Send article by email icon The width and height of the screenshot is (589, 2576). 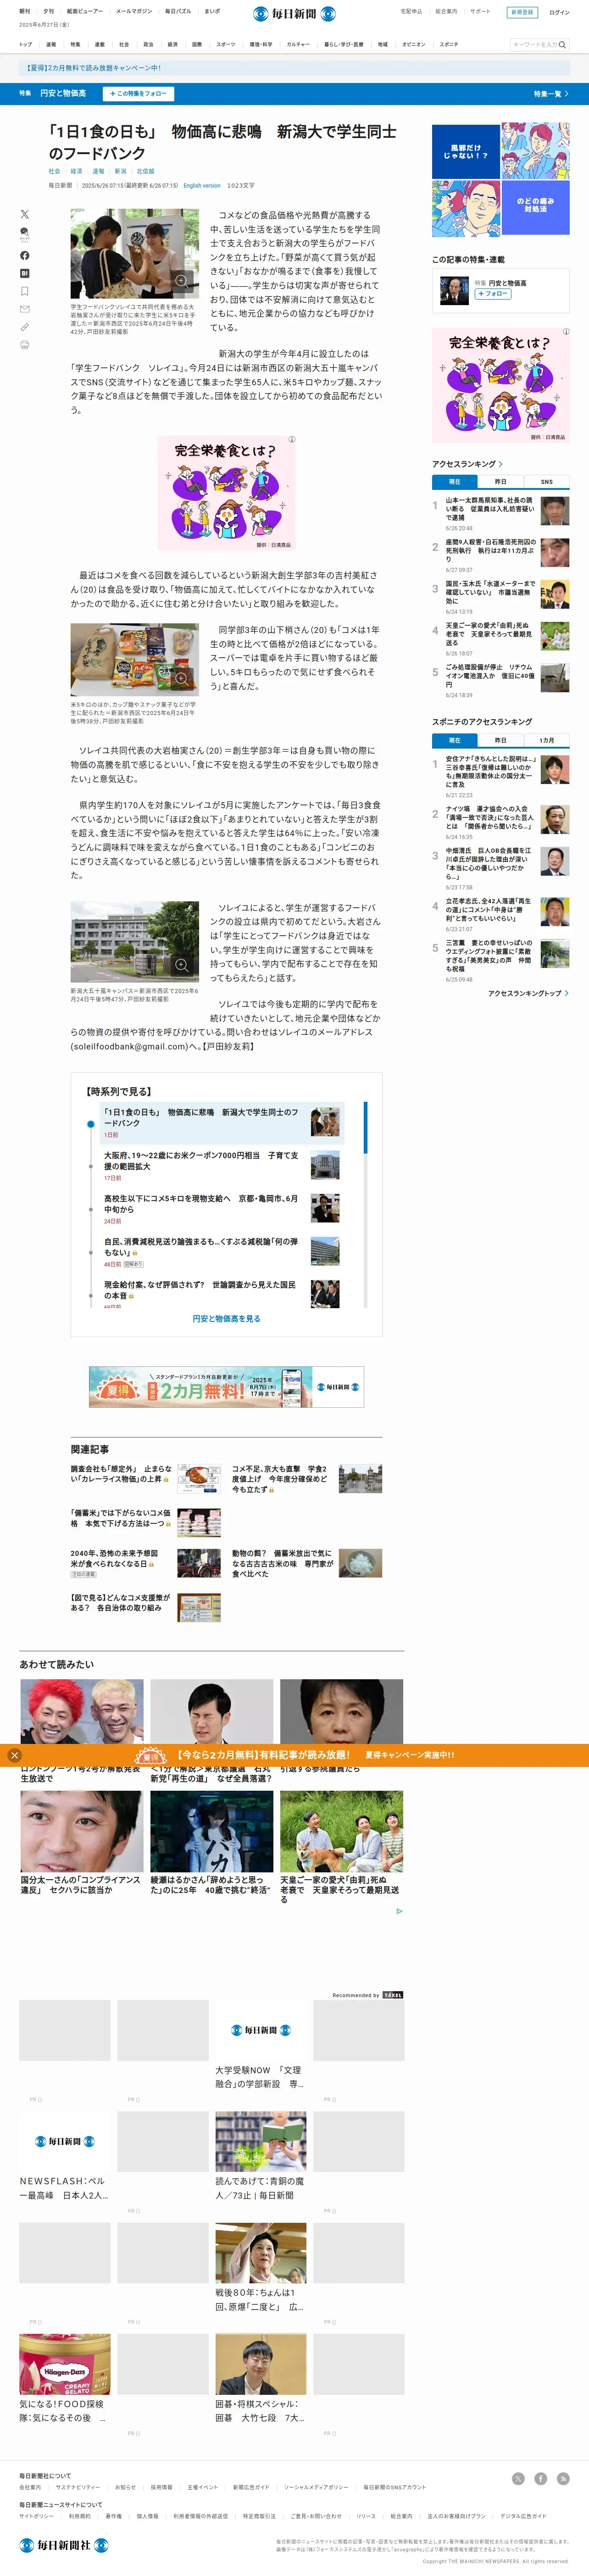pos(25,309)
